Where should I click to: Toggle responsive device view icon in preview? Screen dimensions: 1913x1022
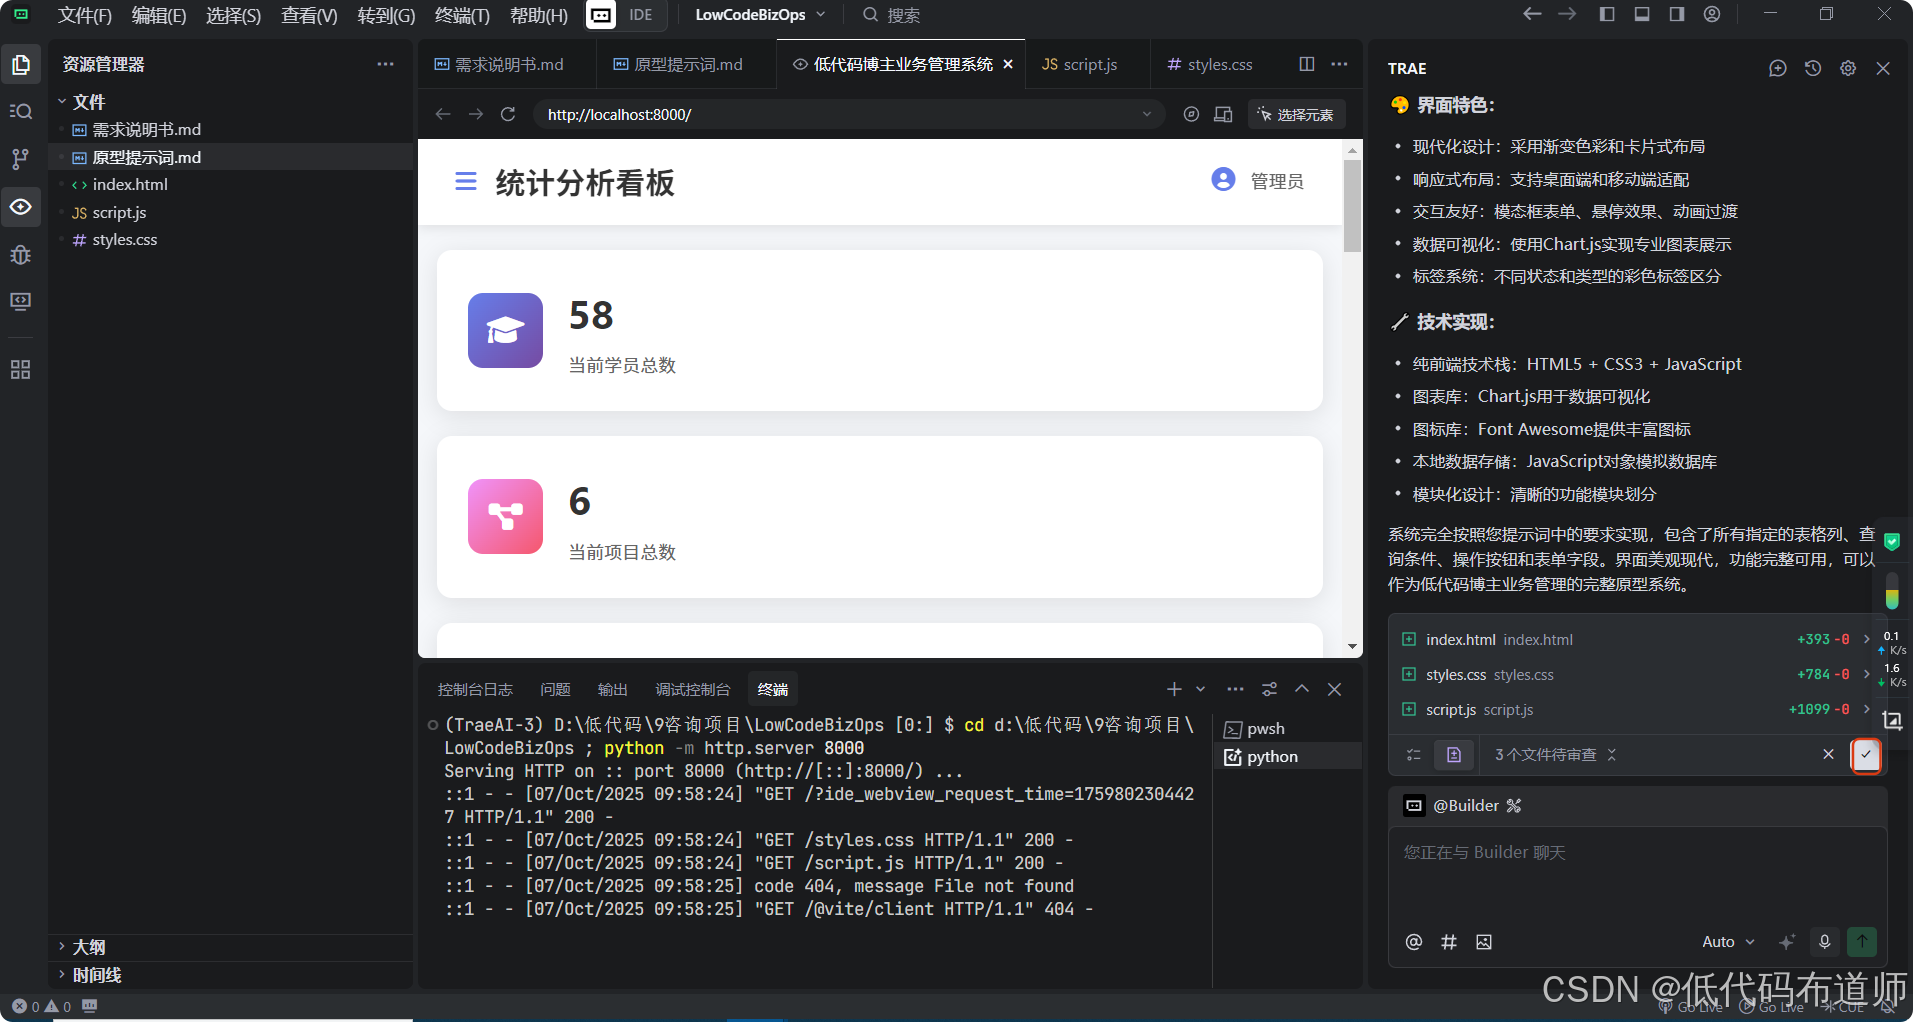(x=1223, y=114)
